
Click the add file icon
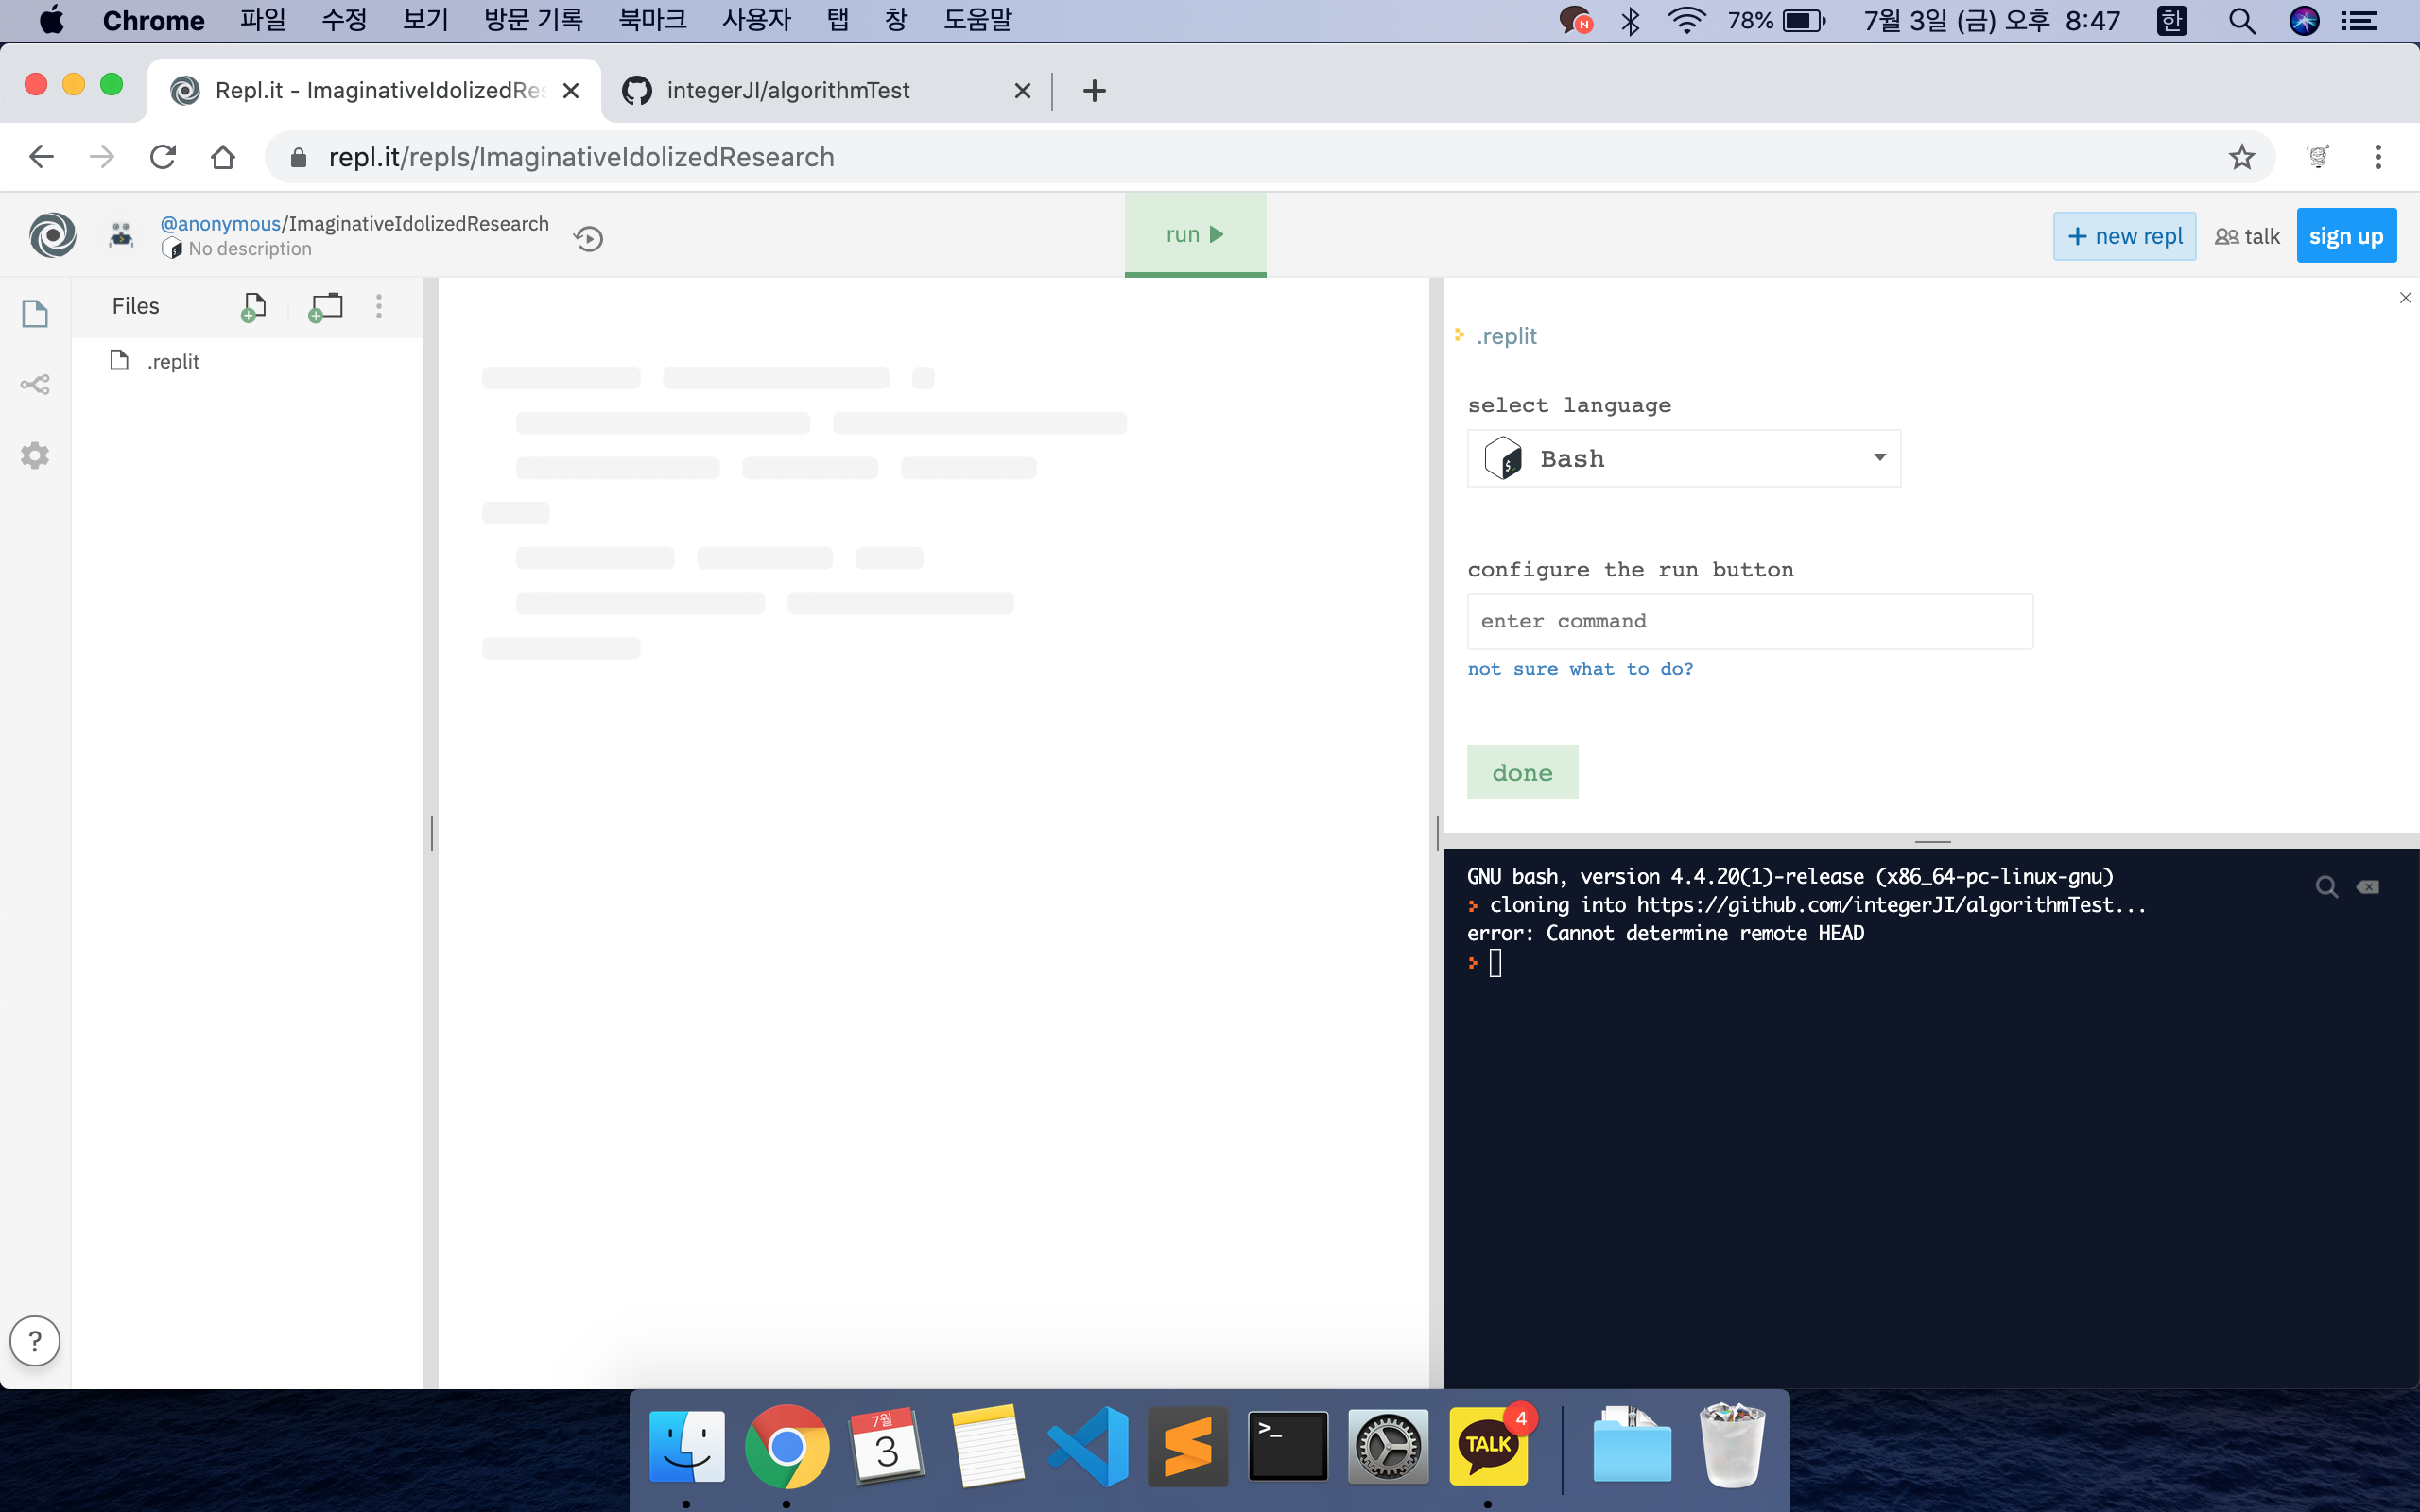pos(254,306)
